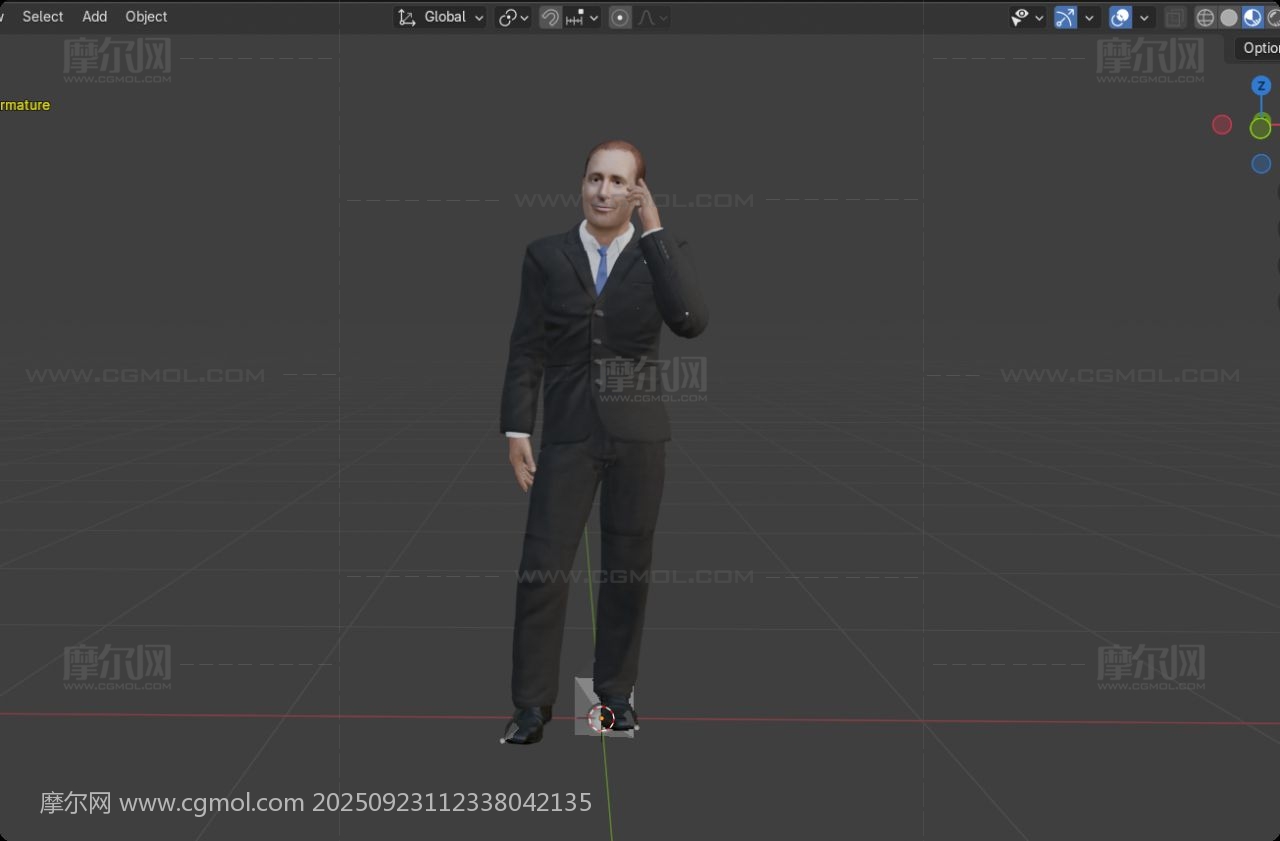Click the 3D cursor at the model's feet

[600, 718]
